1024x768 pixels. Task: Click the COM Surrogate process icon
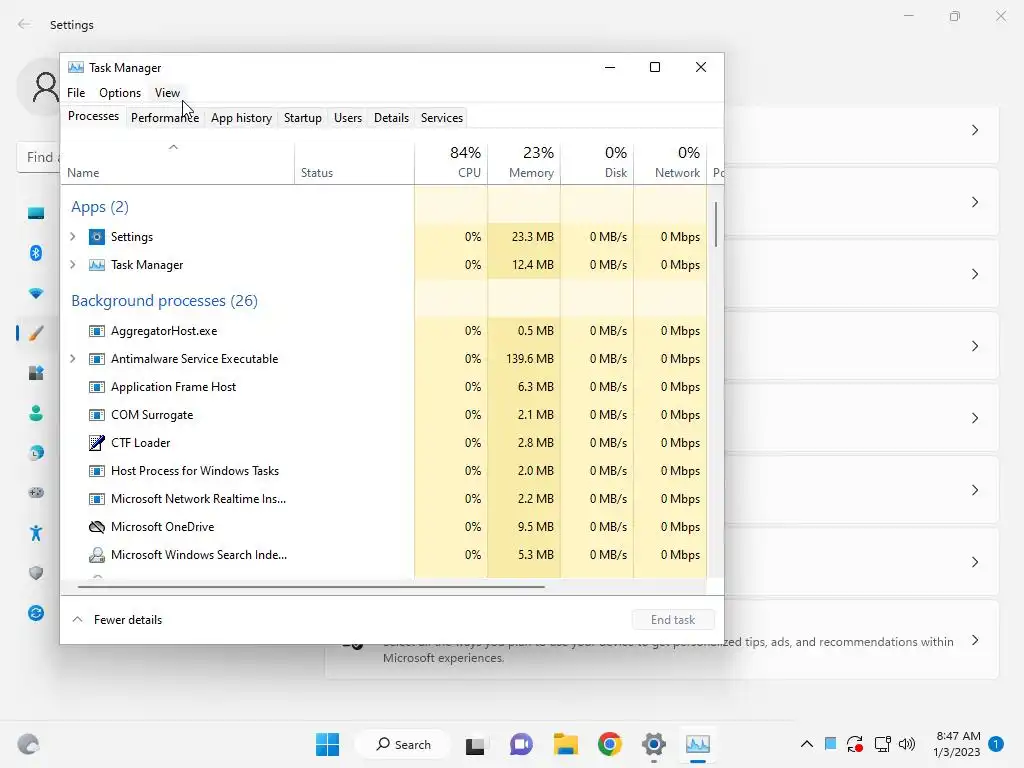click(97, 415)
